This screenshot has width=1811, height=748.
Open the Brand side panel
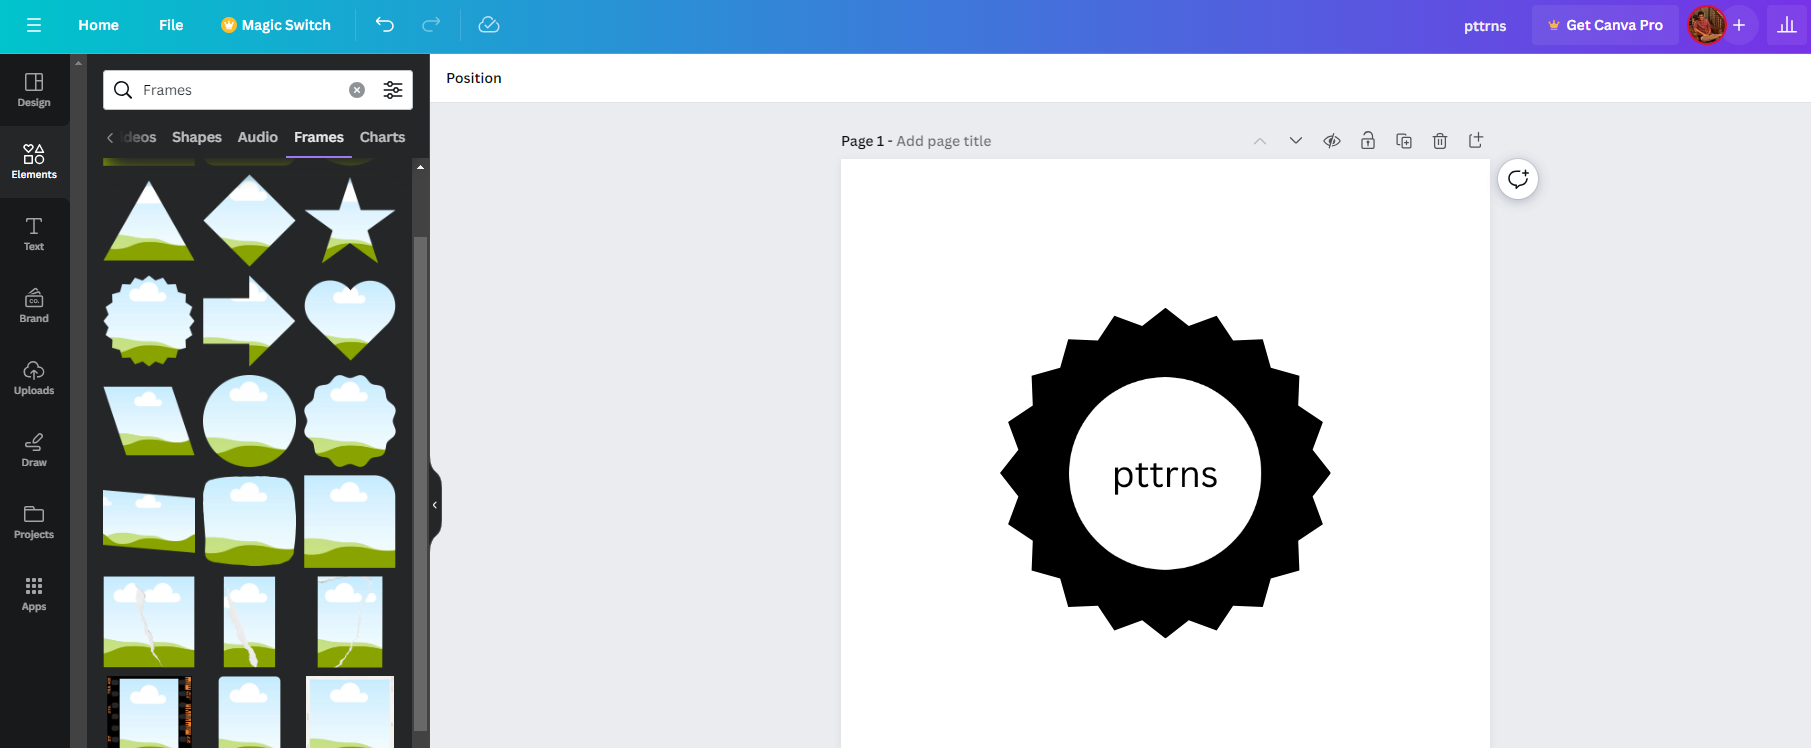[x=34, y=306]
